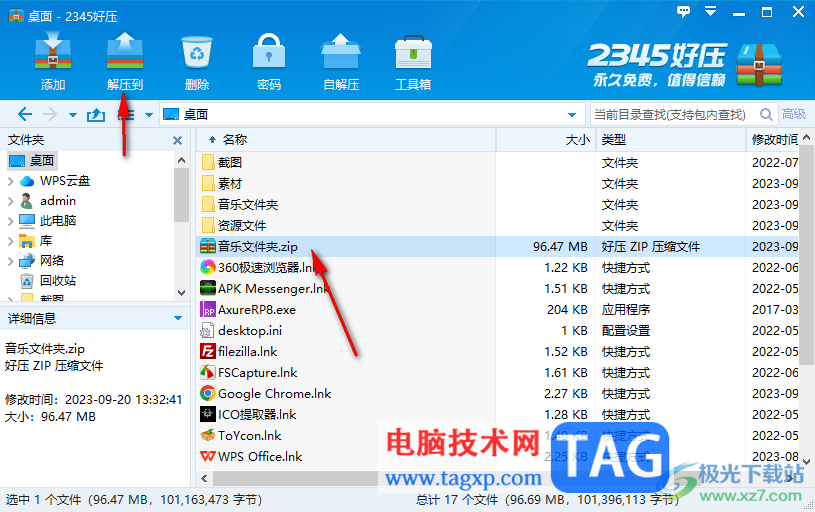Image resolution: width=815 pixels, height=512 pixels.
Task: Select 库 in folder tree
Action: coord(35,241)
